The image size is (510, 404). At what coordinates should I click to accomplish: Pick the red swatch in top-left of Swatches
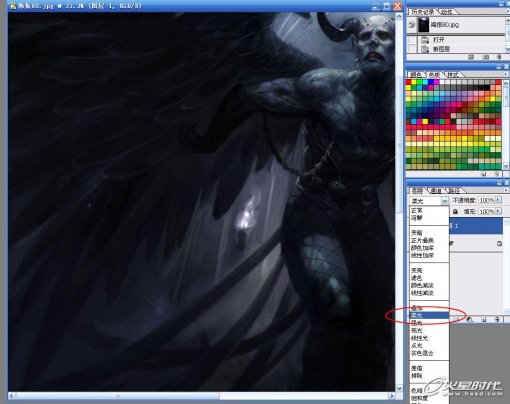pos(409,82)
